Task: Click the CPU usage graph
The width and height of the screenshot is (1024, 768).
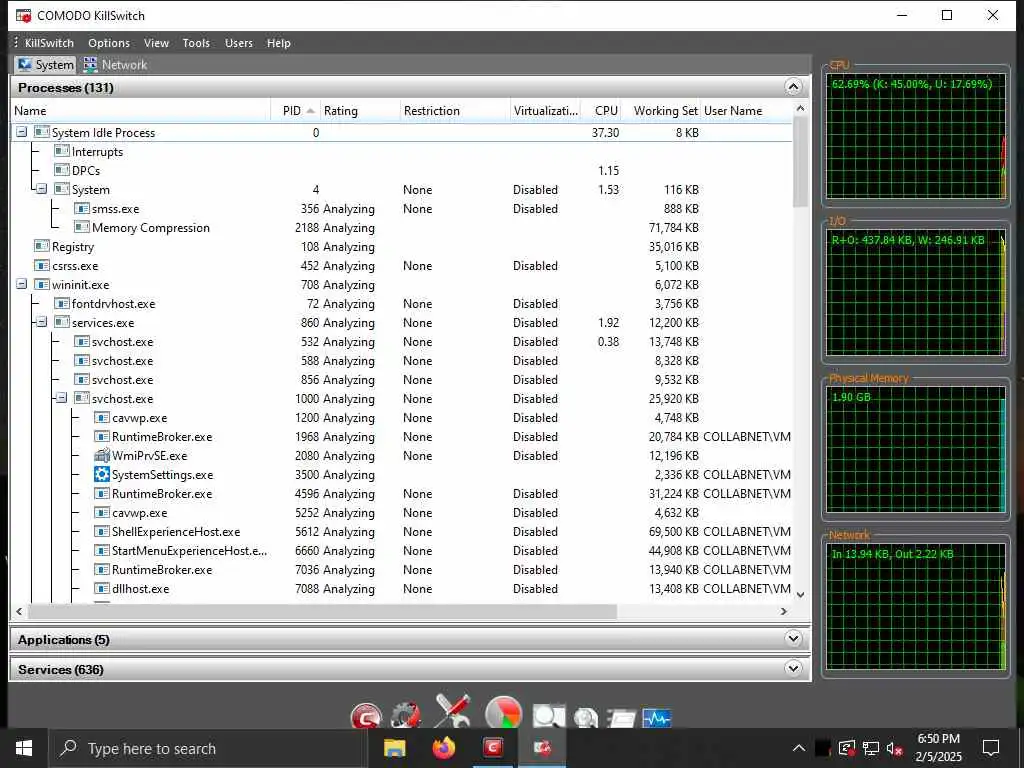Action: (x=916, y=136)
